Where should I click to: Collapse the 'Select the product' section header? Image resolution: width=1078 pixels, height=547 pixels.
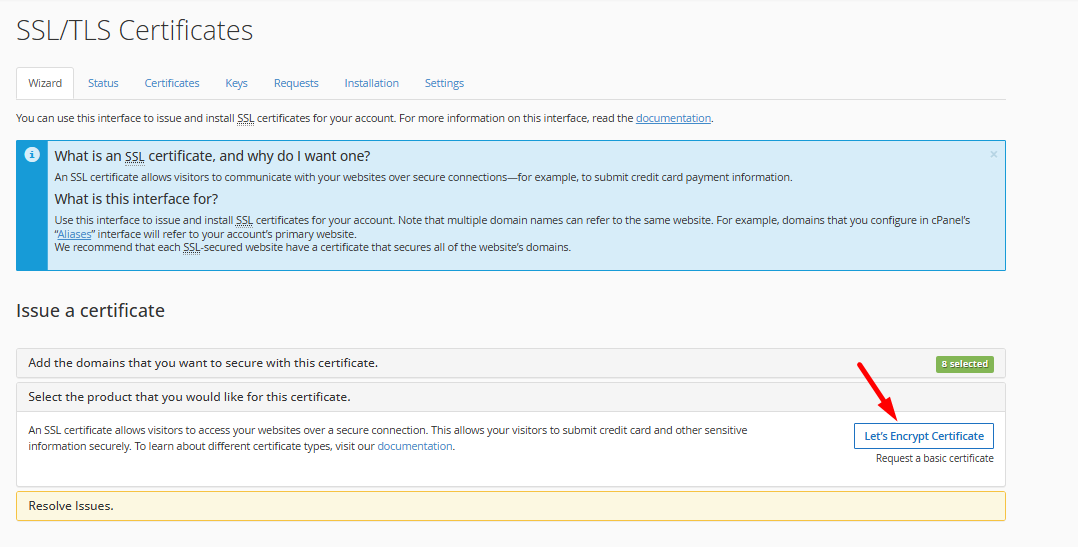[189, 397]
